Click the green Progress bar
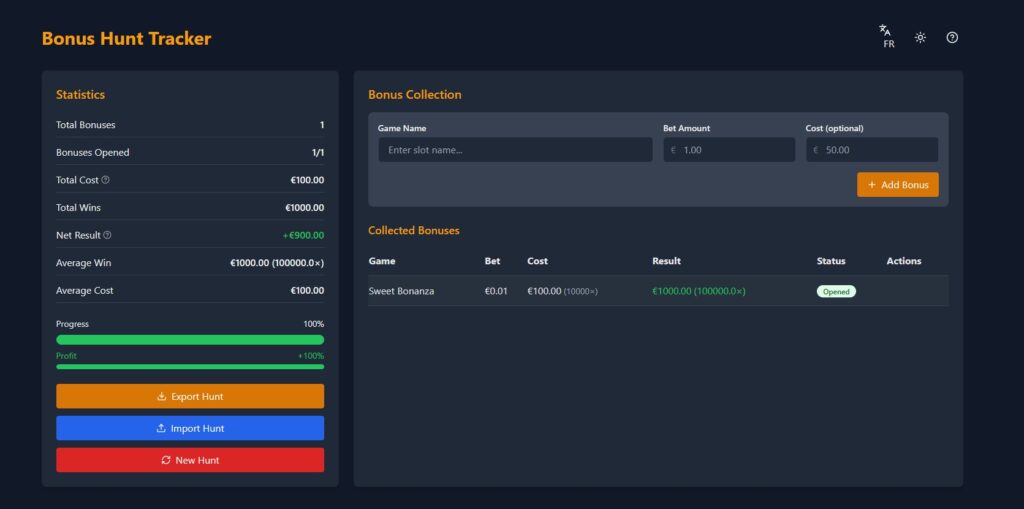 190,340
